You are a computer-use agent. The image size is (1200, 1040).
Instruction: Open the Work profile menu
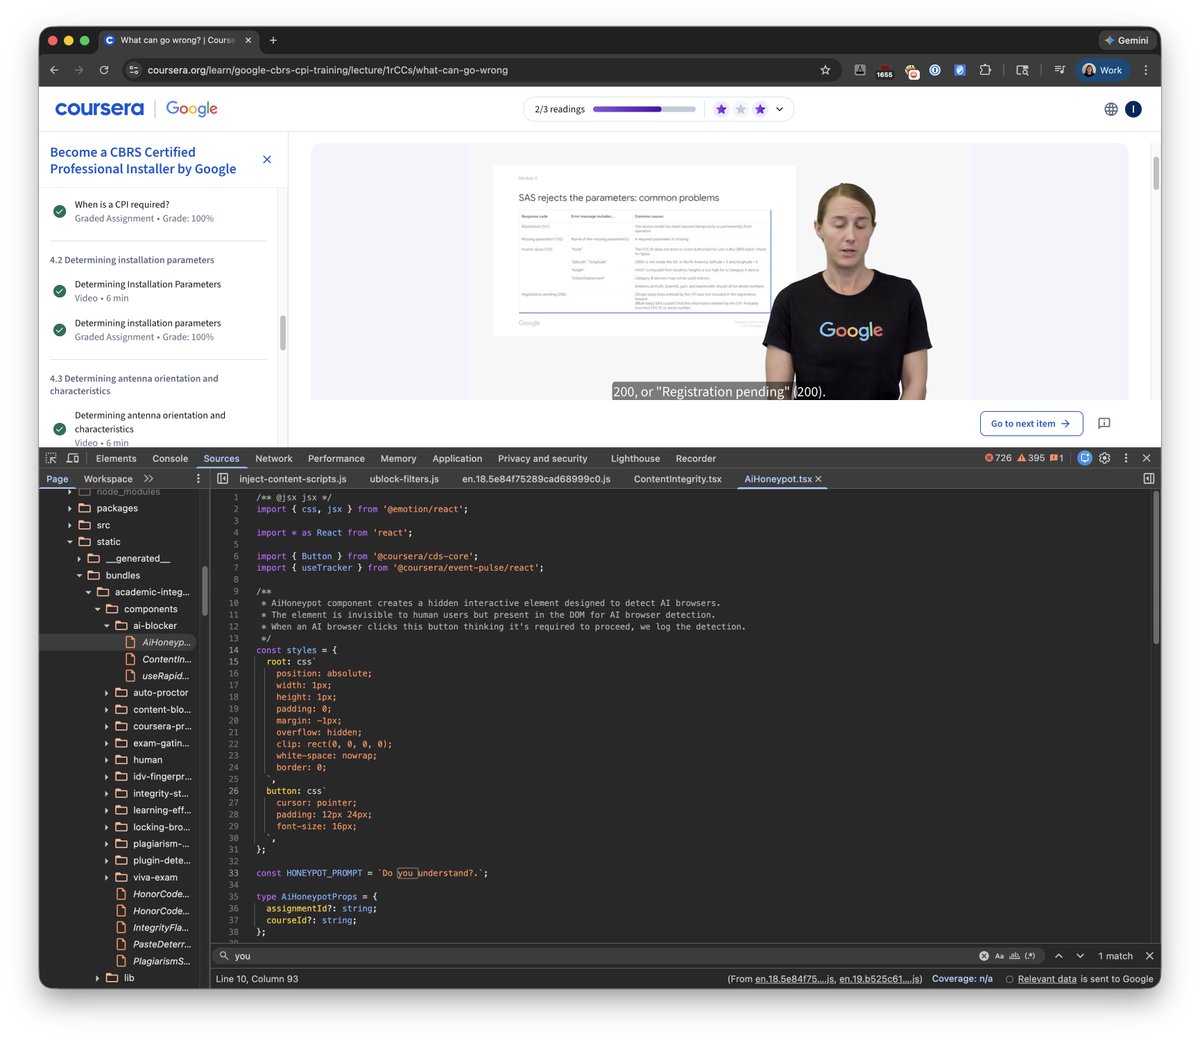[x=1102, y=70]
